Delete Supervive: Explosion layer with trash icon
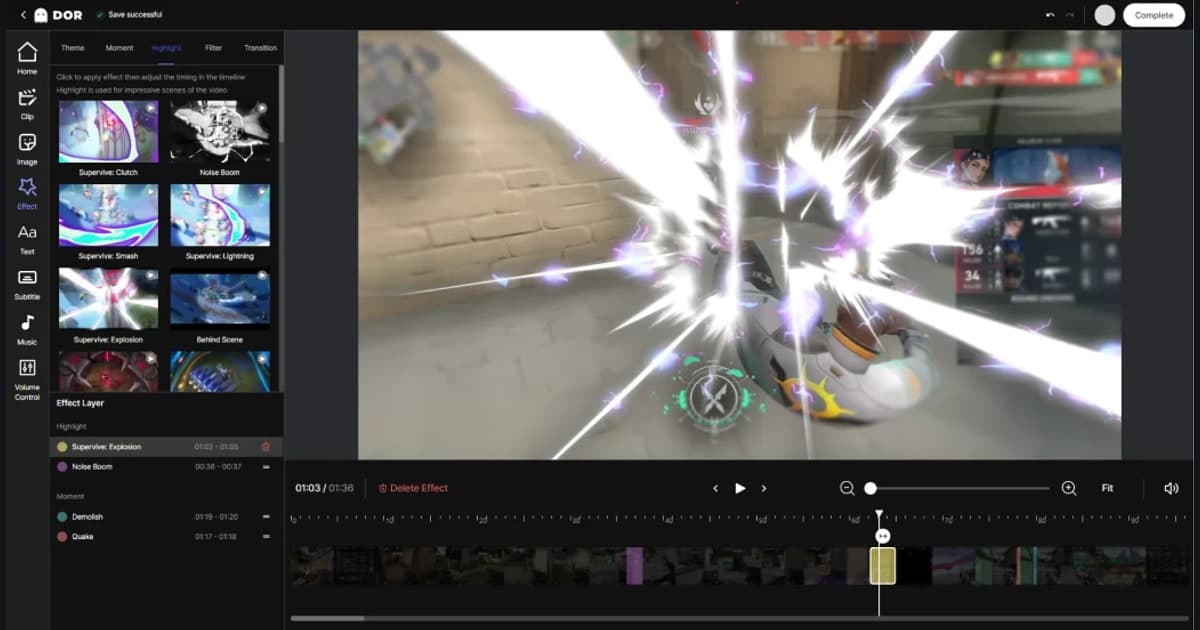The width and height of the screenshot is (1200, 630). click(x=266, y=447)
